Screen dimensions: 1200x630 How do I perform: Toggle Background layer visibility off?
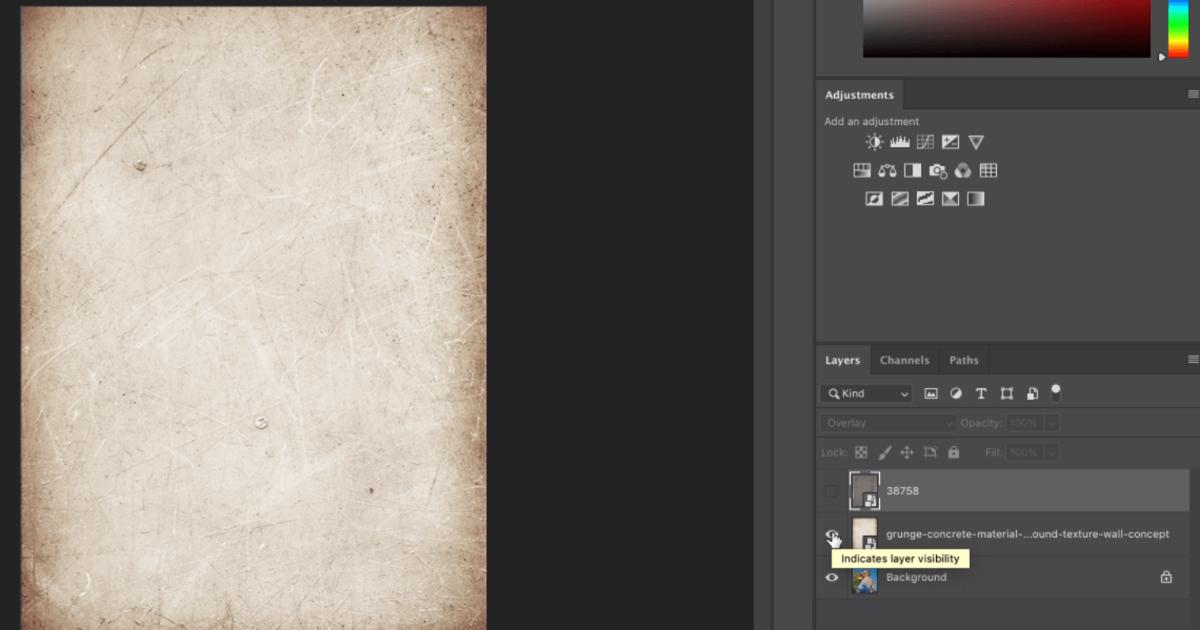point(831,578)
